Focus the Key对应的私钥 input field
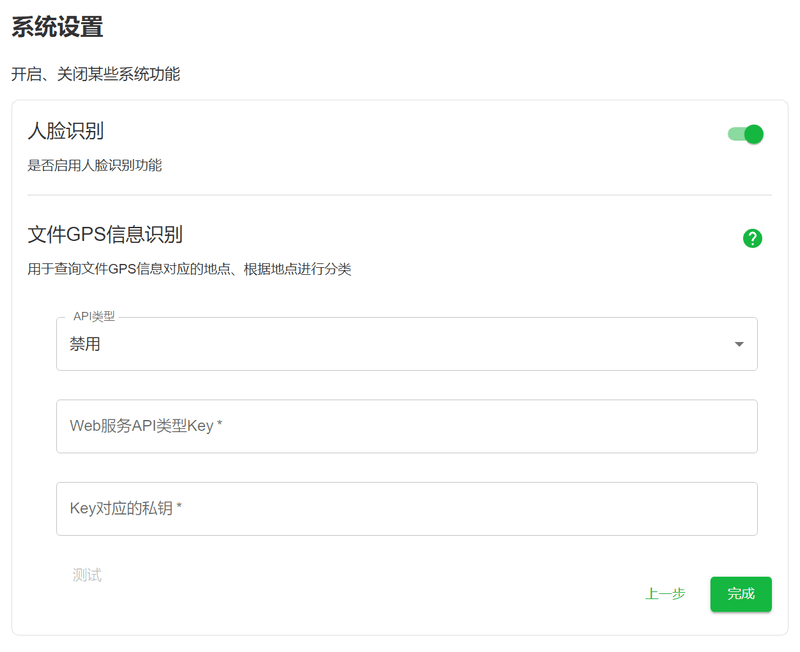 click(x=405, y=509)
